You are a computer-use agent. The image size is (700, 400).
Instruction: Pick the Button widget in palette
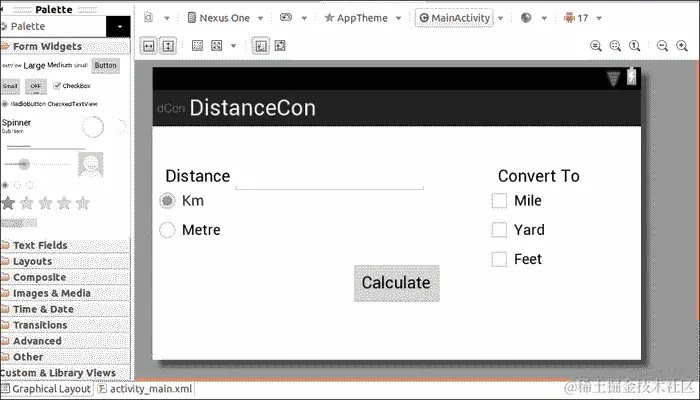pos(105,66)
